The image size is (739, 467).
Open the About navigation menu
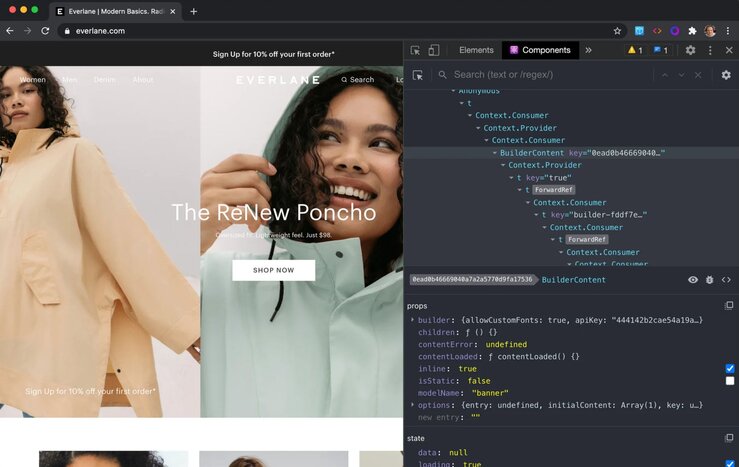coord(143,80)
